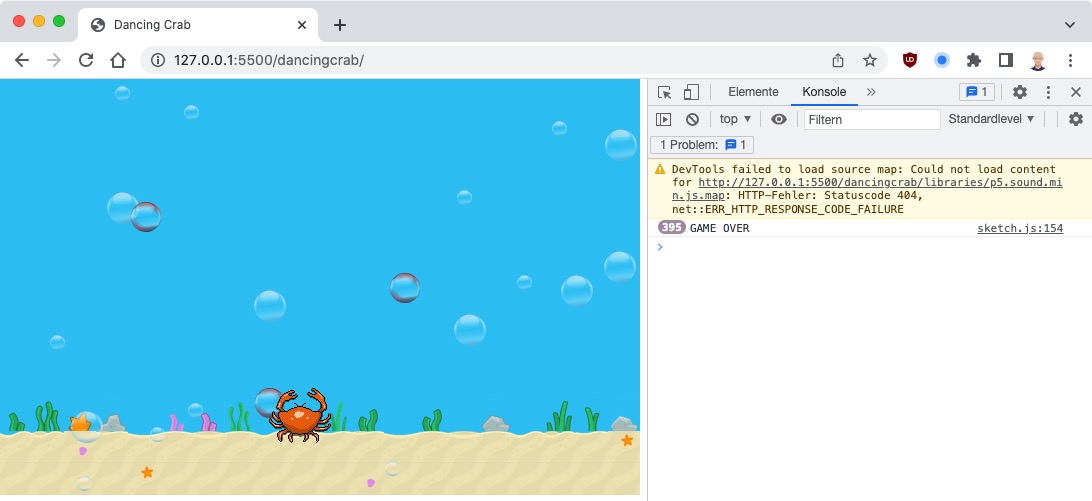Focus the Filtern console filter field
Screen dimensions: 1092x501
(871, 119)
